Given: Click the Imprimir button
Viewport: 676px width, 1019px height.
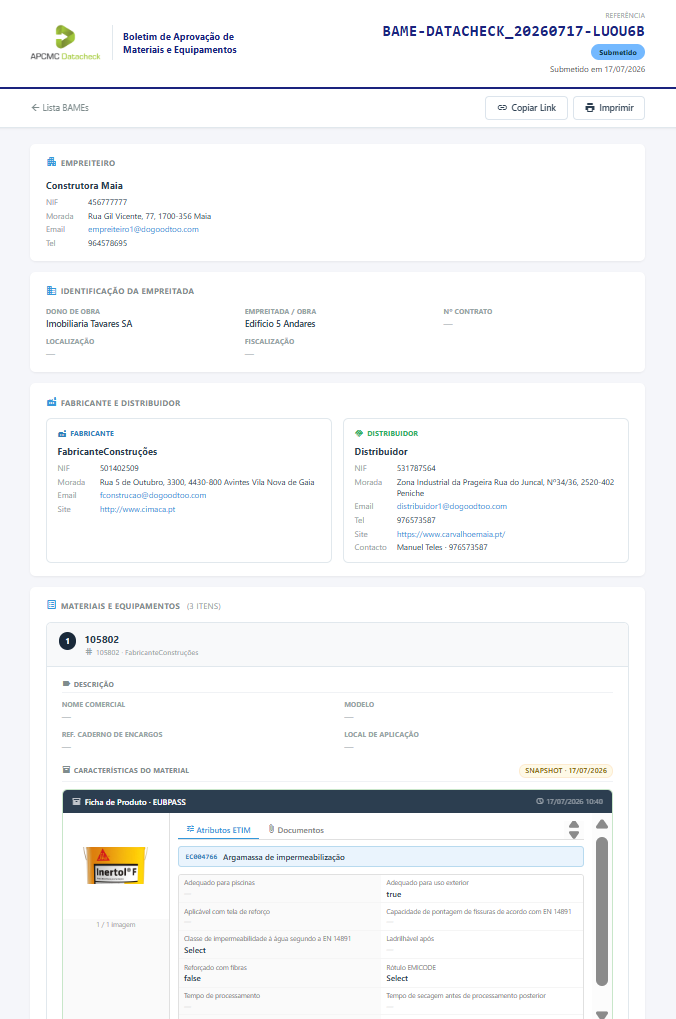Looking at the screenshot, I should pos(608,108).
